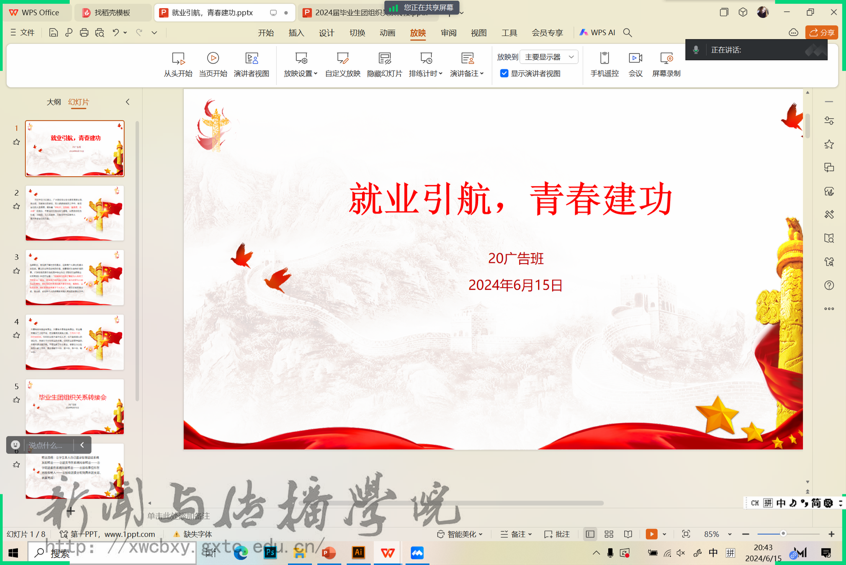The height and width of the screenshot is (565, 846).
Task: Expand the 主要显示器 display dropdown
Action: [x=550, y=57]
